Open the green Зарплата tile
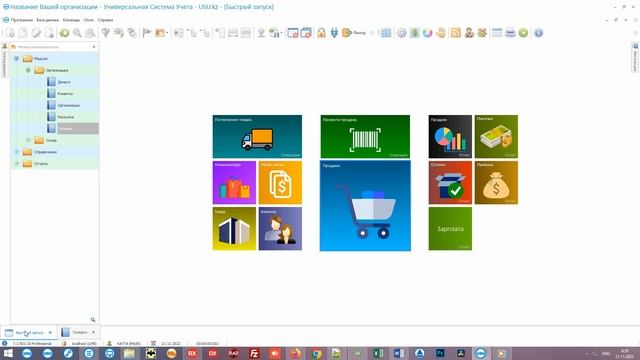 pos(450,229)
